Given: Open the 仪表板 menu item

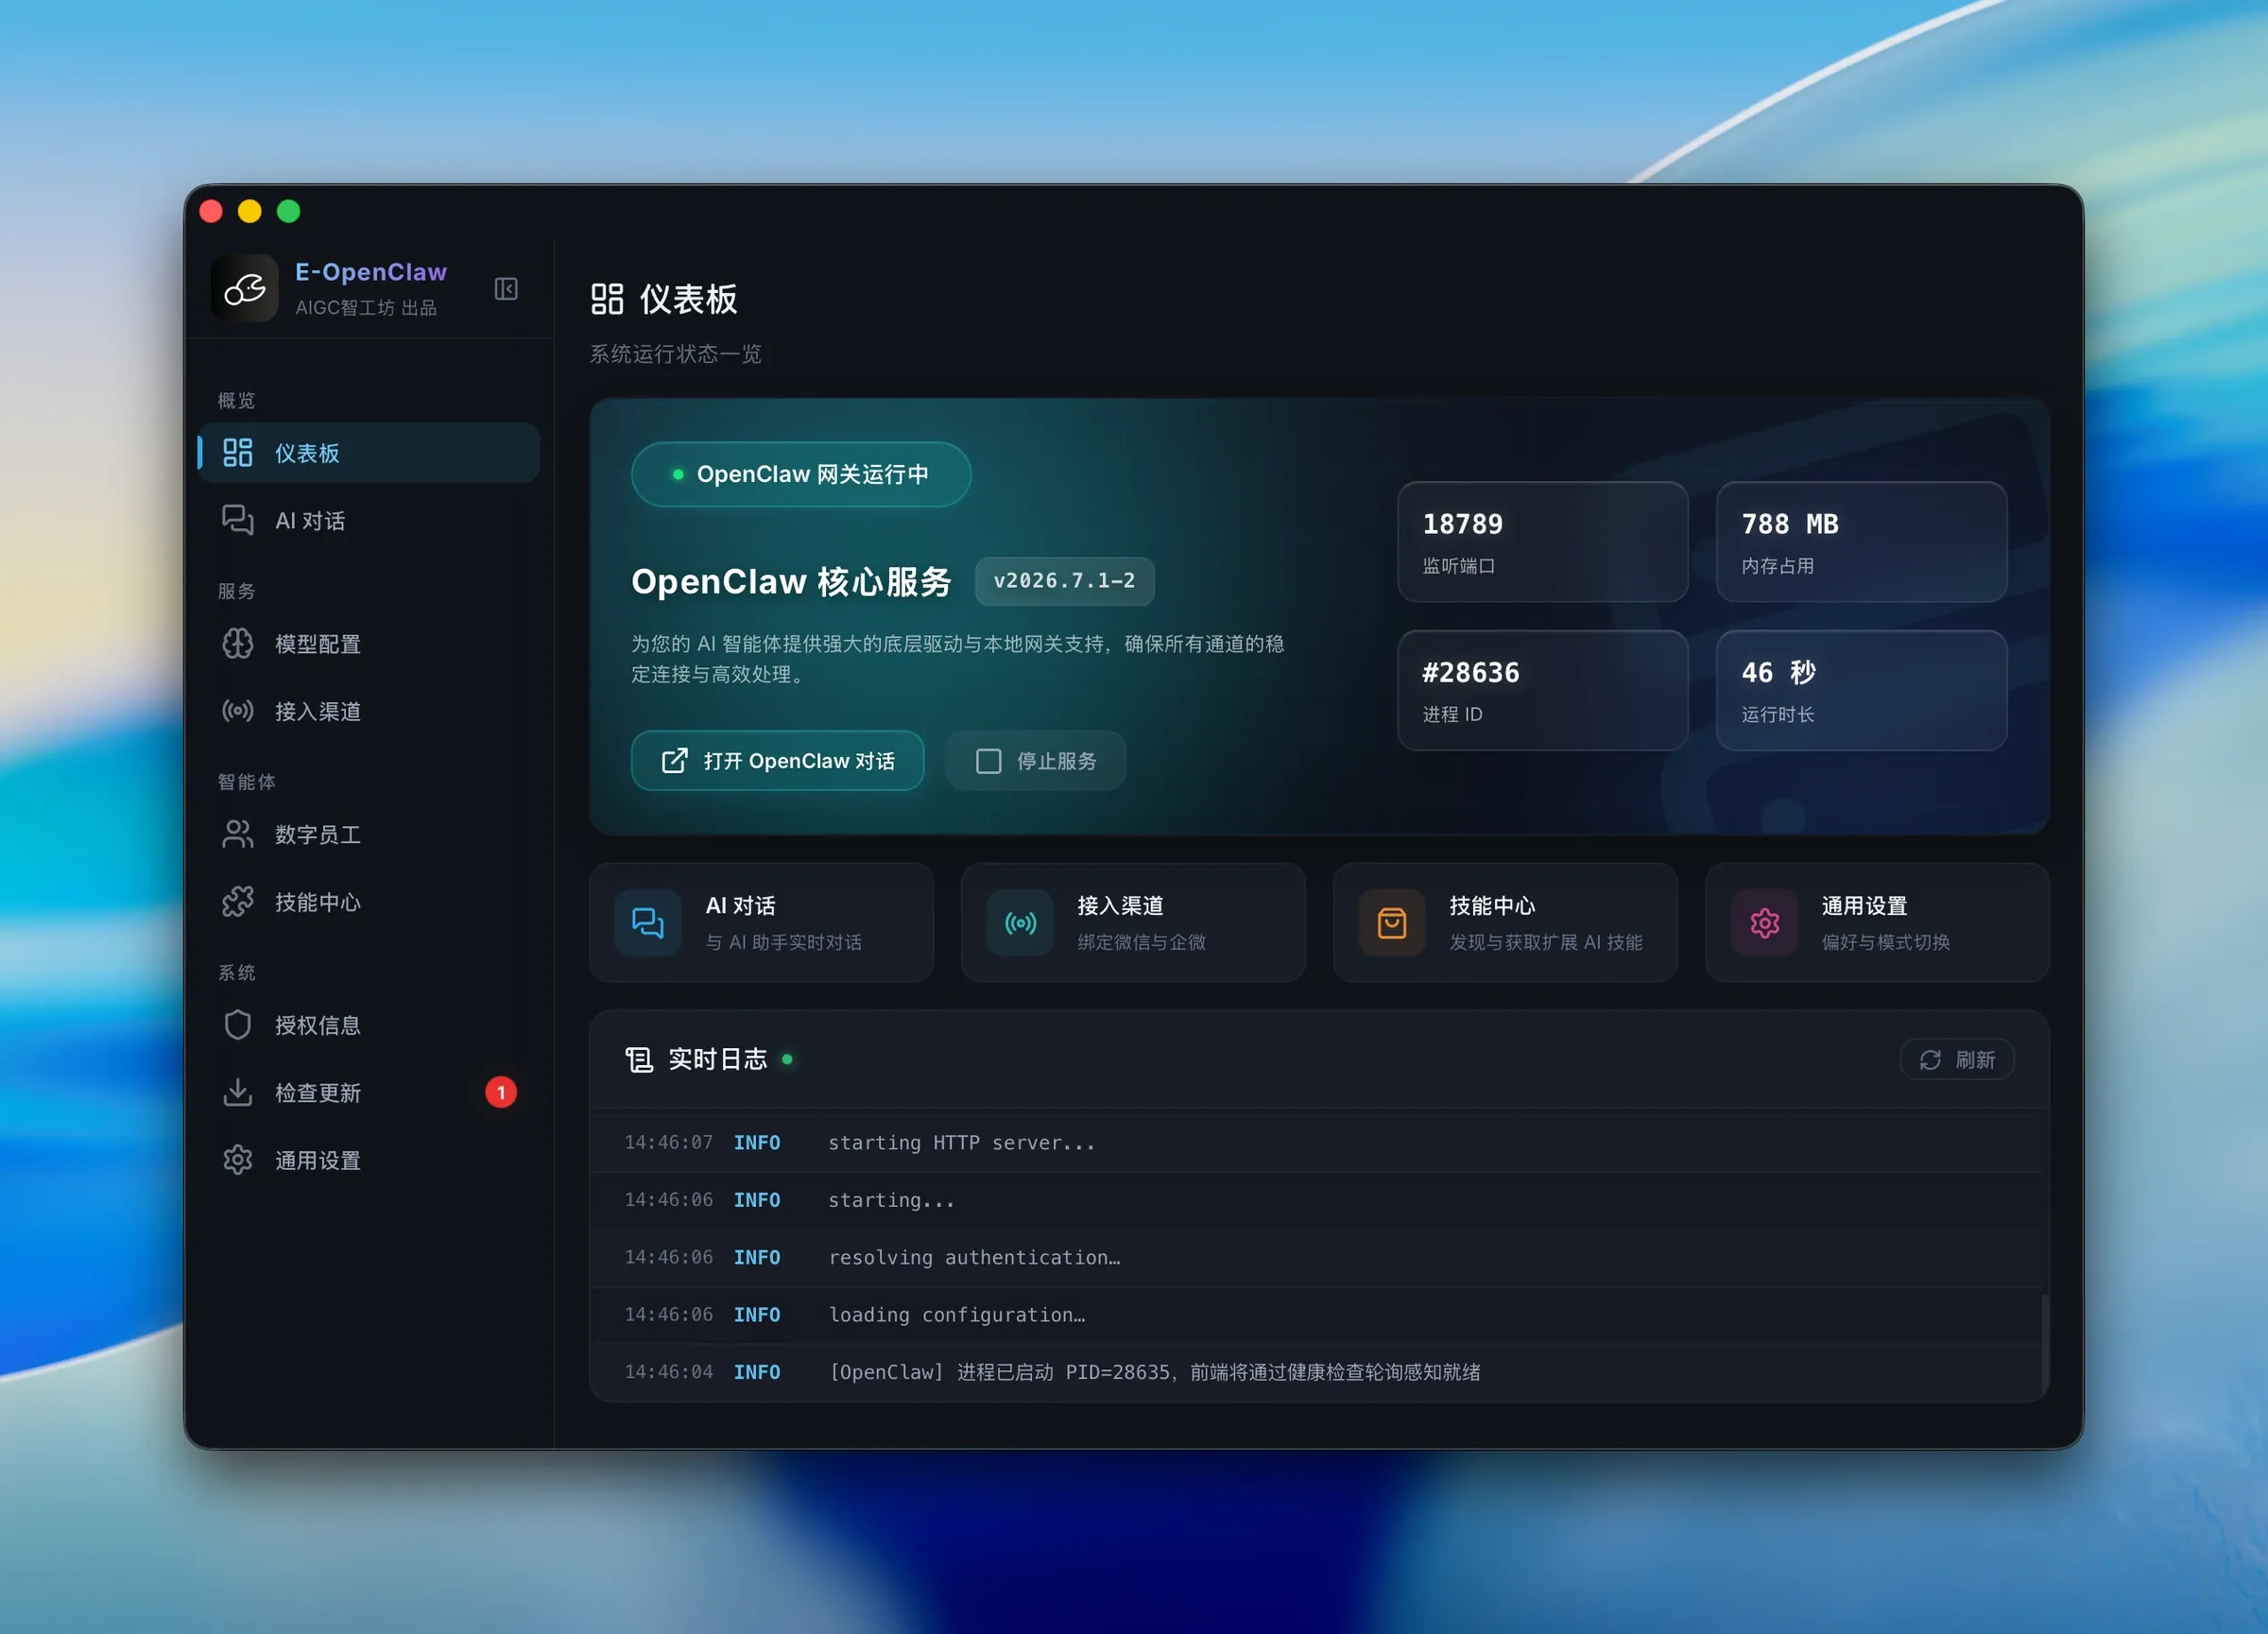Looking at the screenshot, I should 369,453.
